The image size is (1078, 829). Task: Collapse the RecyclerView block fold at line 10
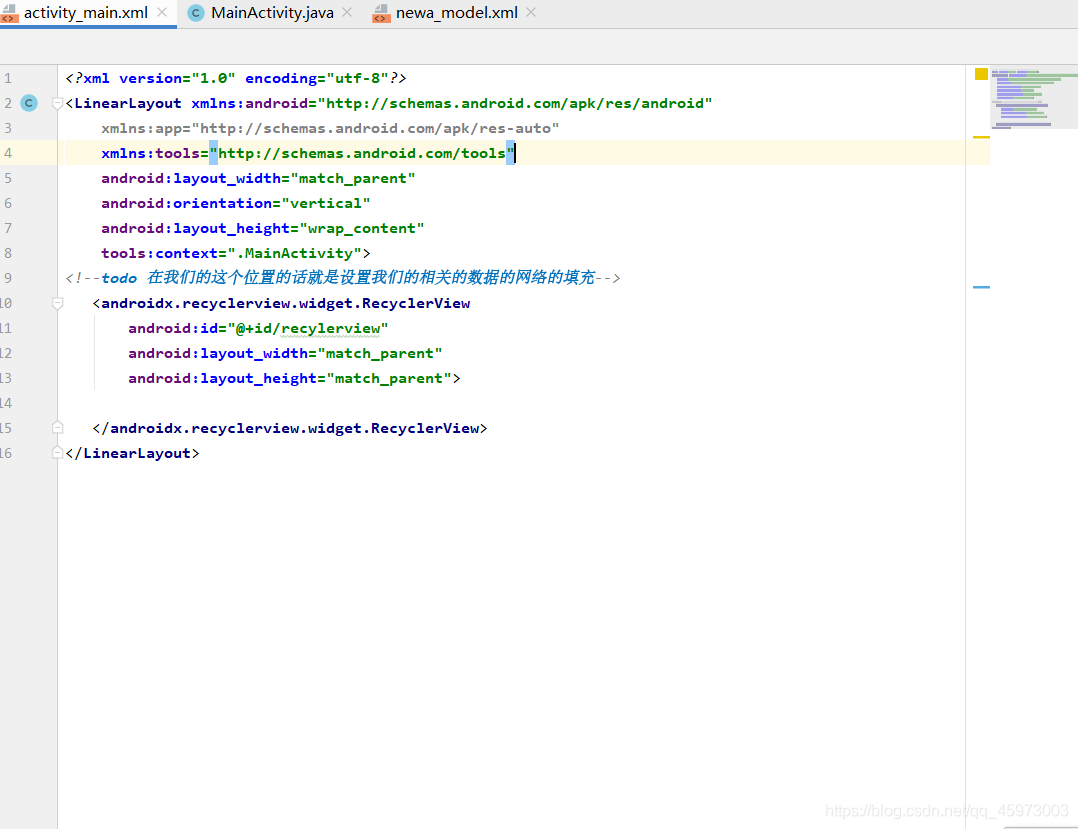[x=57, y=303]
